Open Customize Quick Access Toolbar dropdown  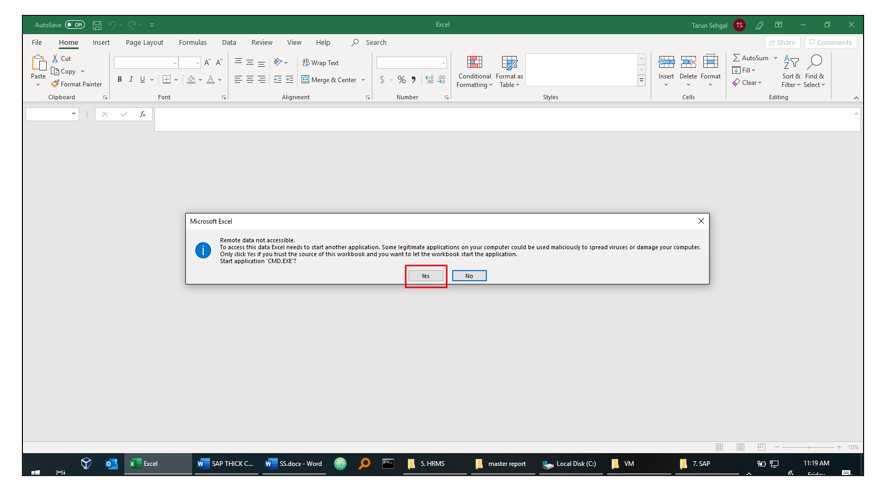(x=152, y=25)
